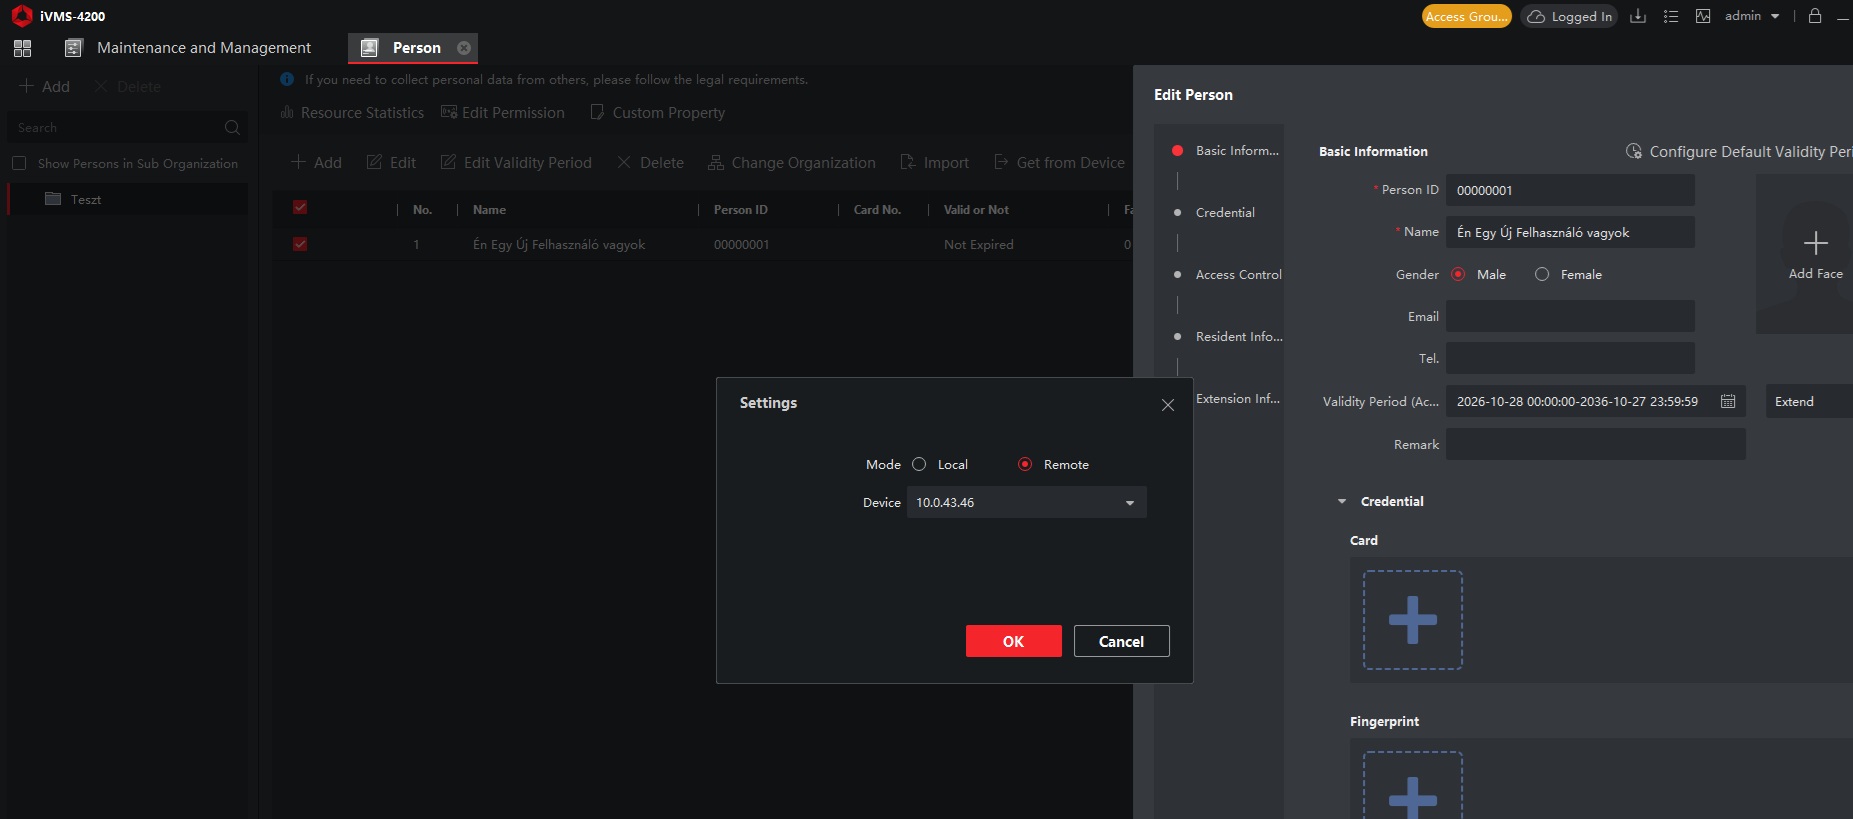Switch to the Person tab
Image resolution: width=1853 pixels, height=819 pixels.
(413, 48)
